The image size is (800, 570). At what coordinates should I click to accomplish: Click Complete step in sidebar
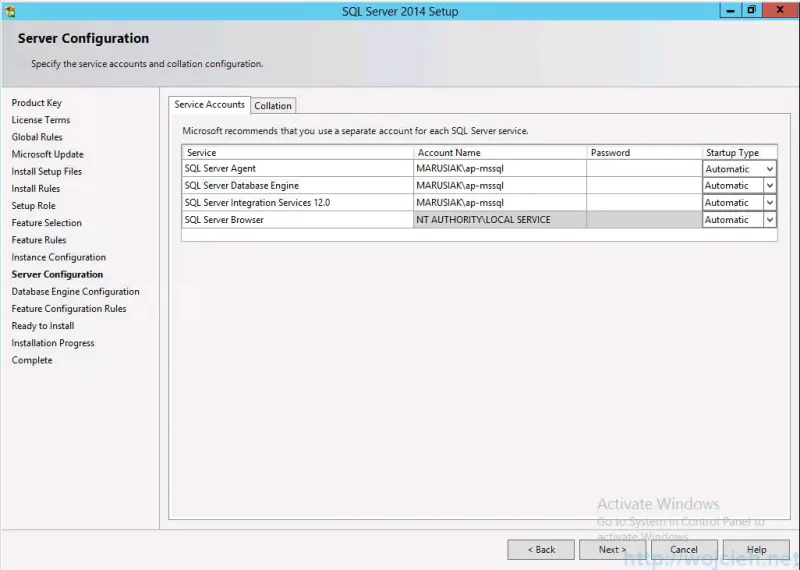point(32,360)
